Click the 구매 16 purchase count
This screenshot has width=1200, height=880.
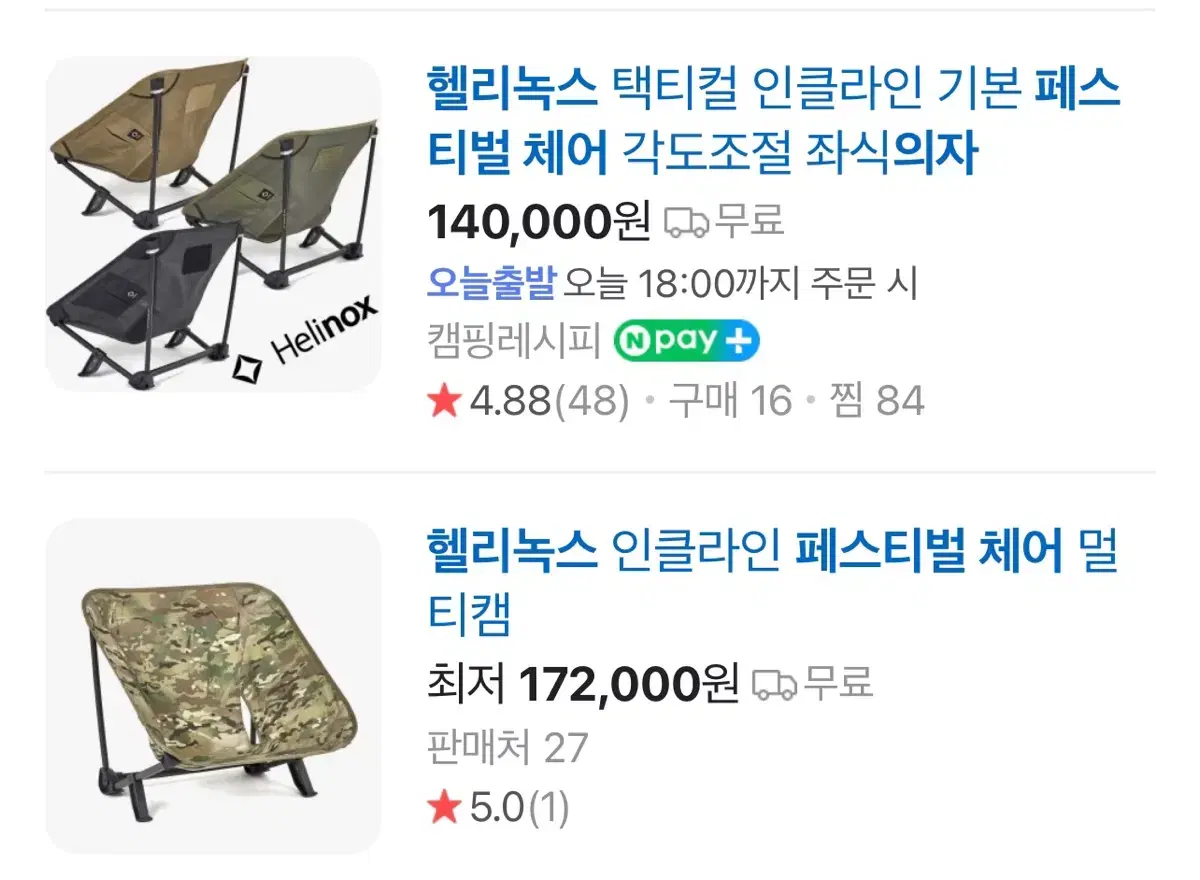point(730,402)
